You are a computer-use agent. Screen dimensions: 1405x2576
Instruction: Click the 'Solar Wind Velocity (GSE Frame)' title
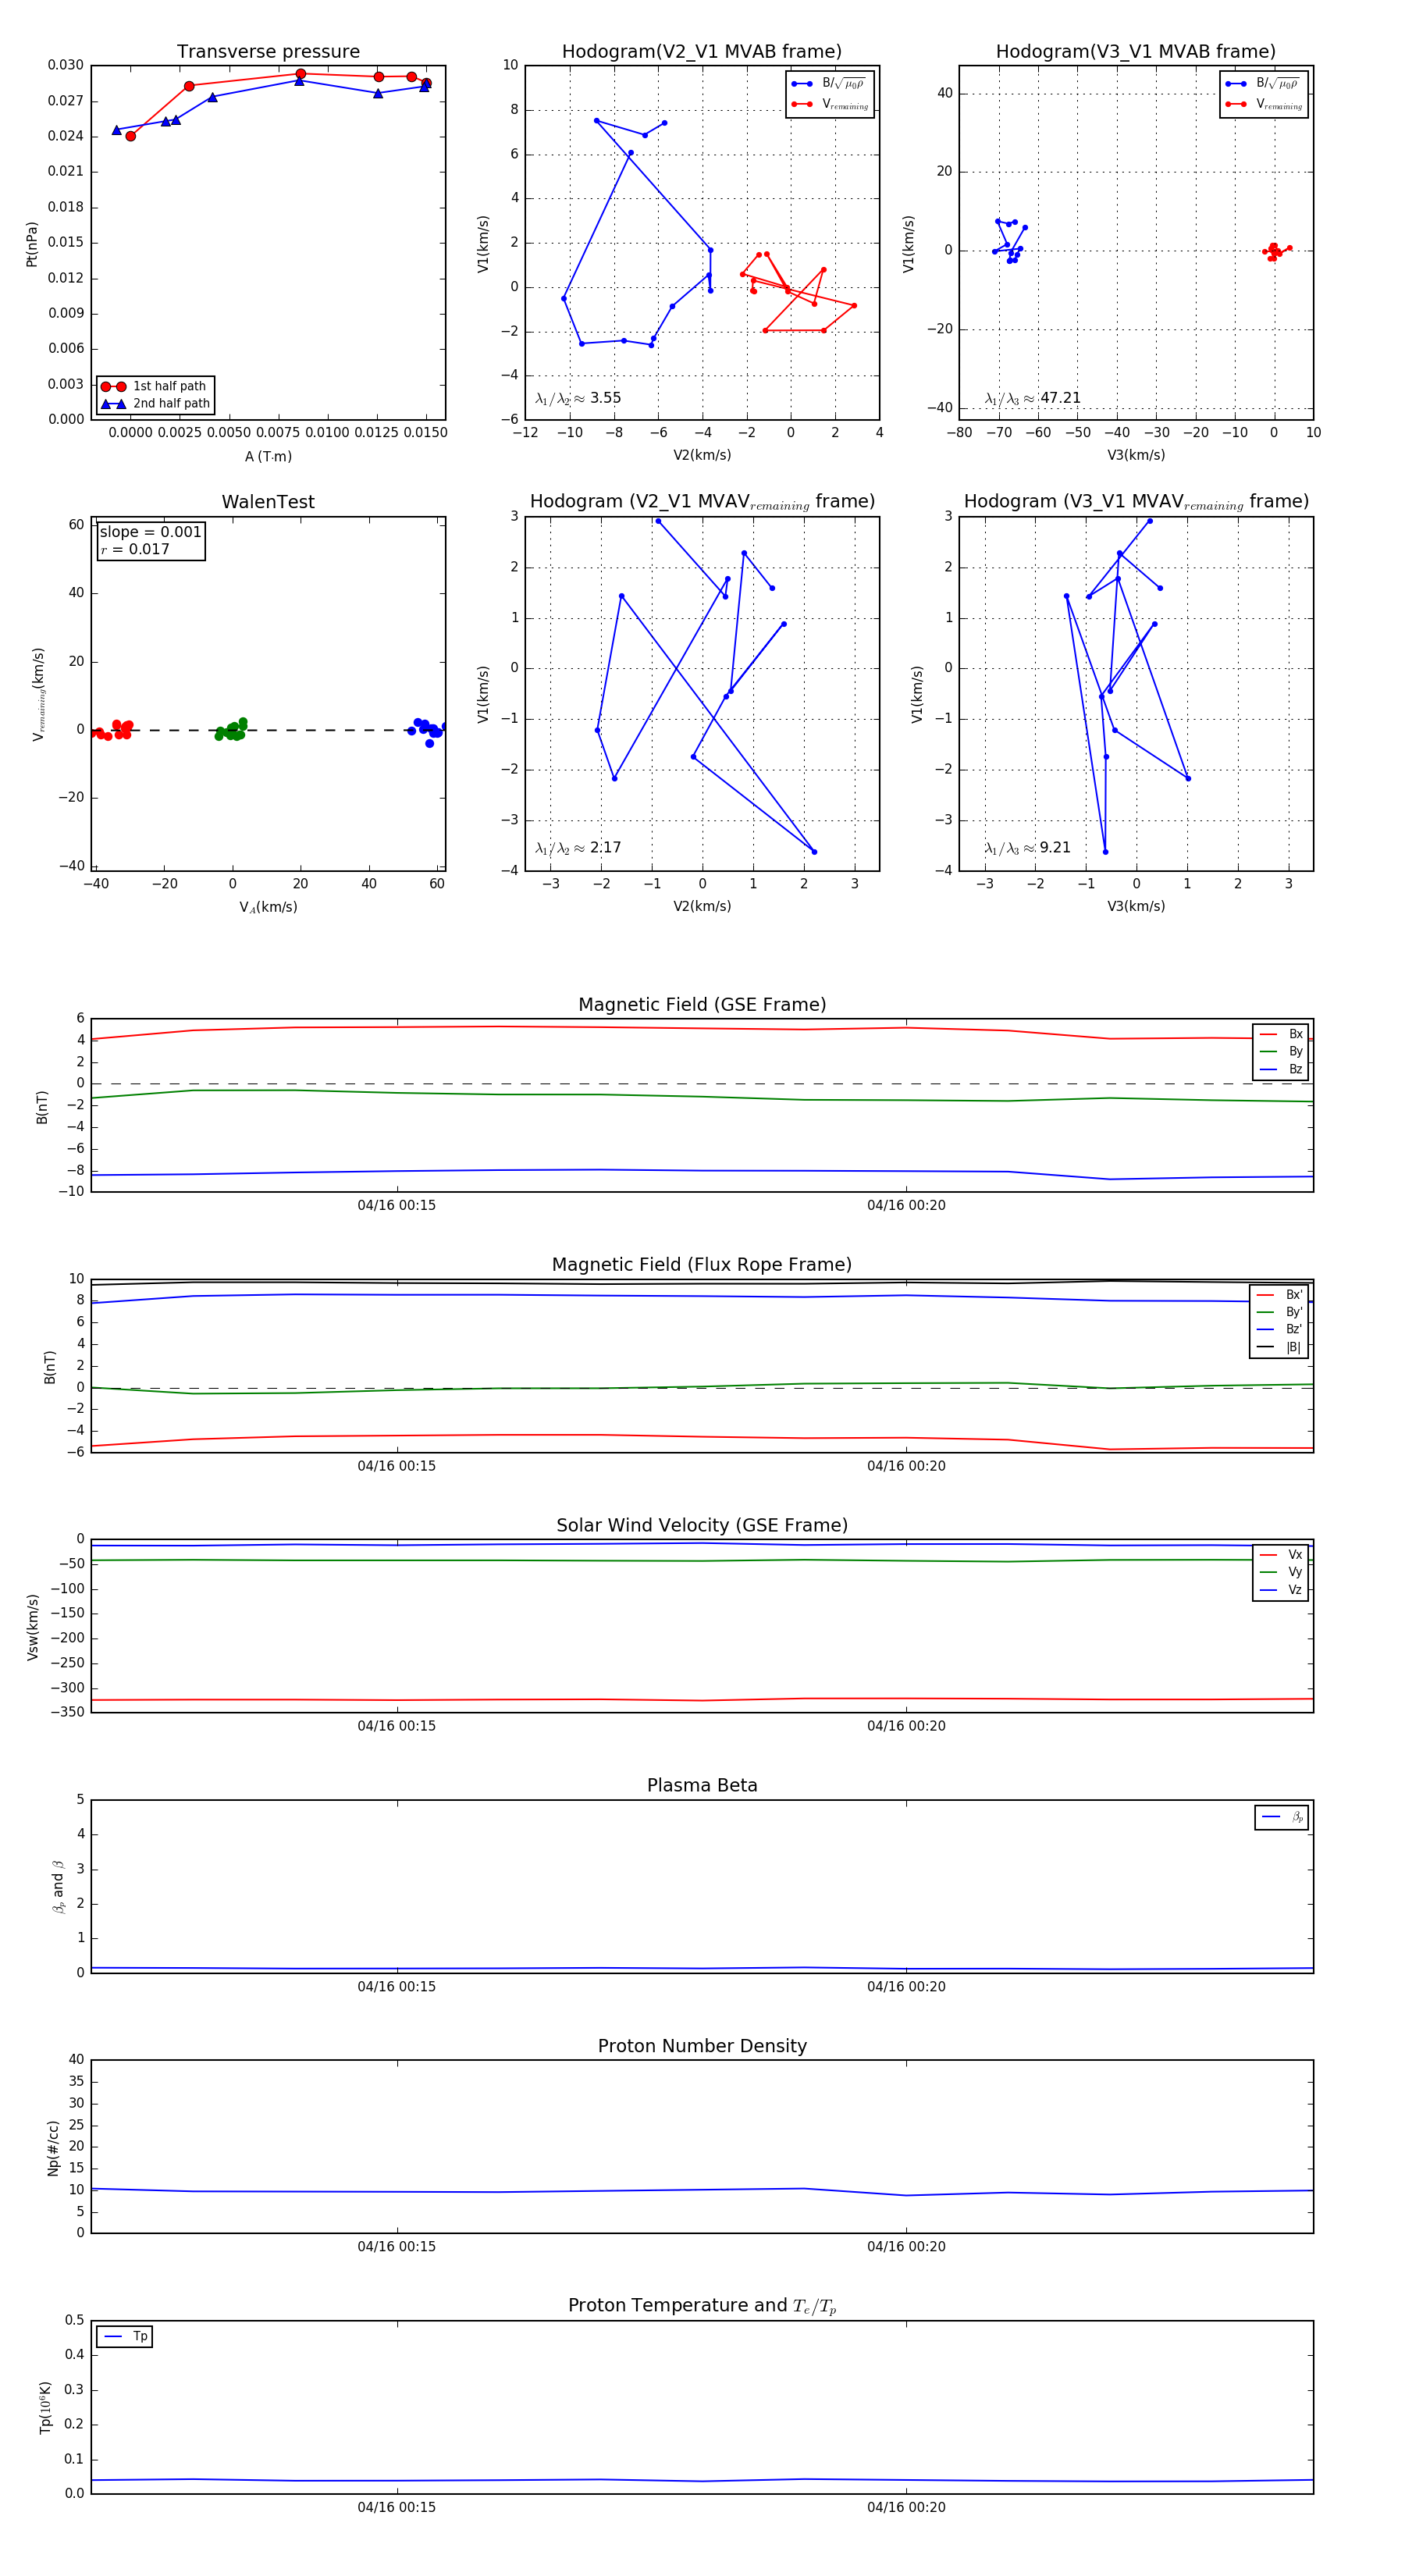point(702,1526)
